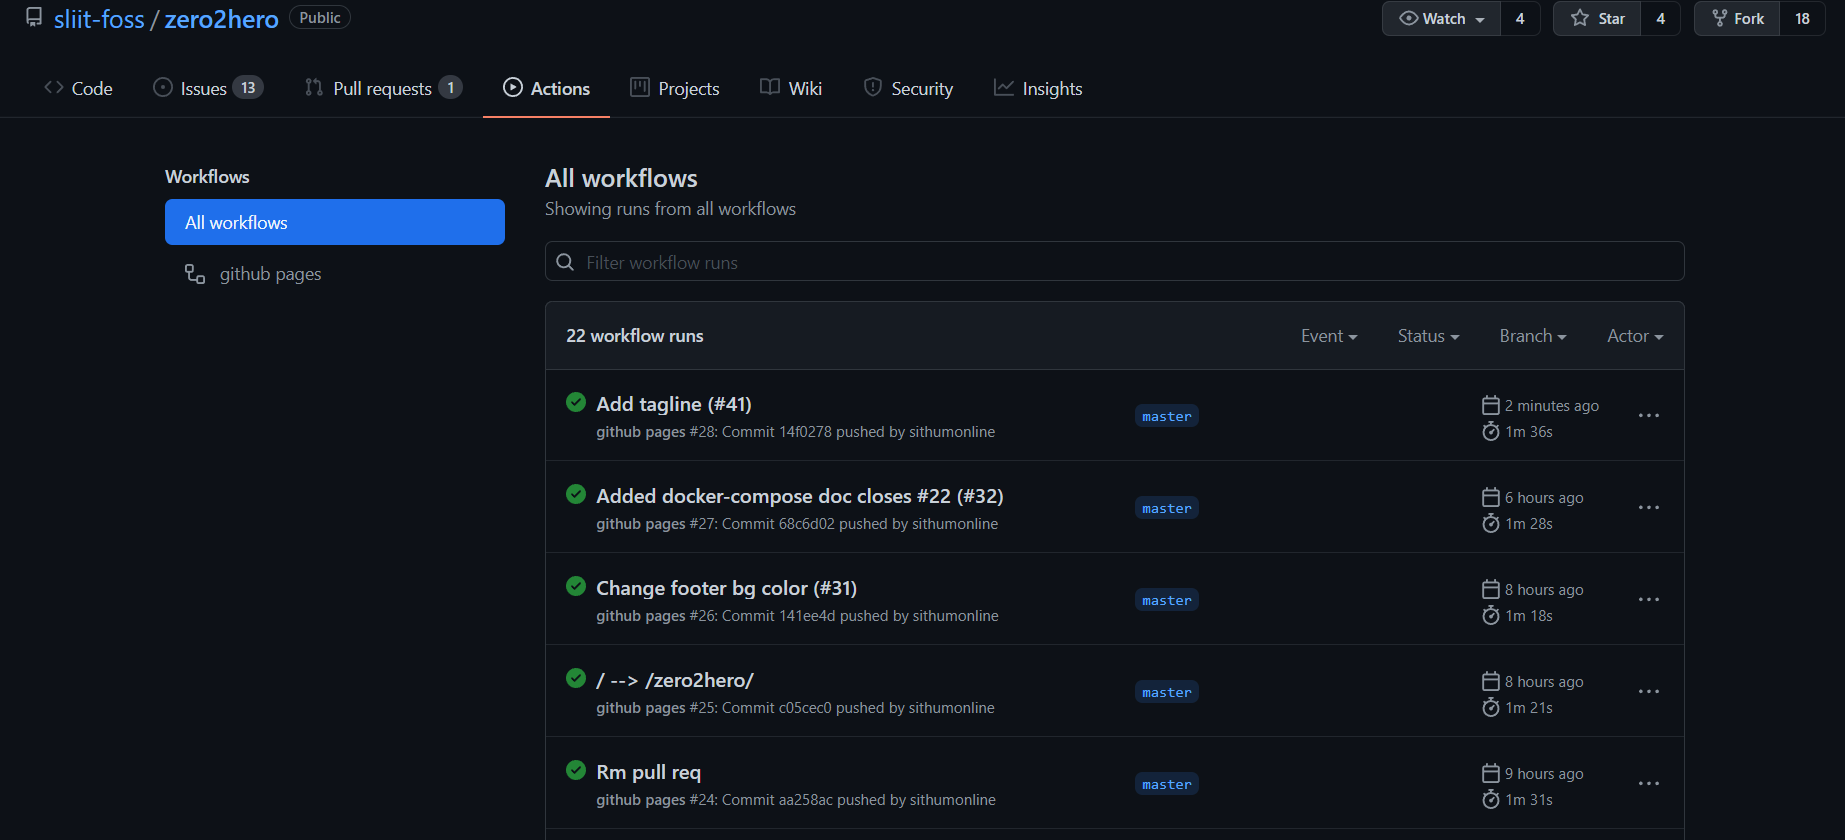Click calendar icon next to 2 minutes ago
Screen dimensions: 1845x840
click(x=1491, y=405)
